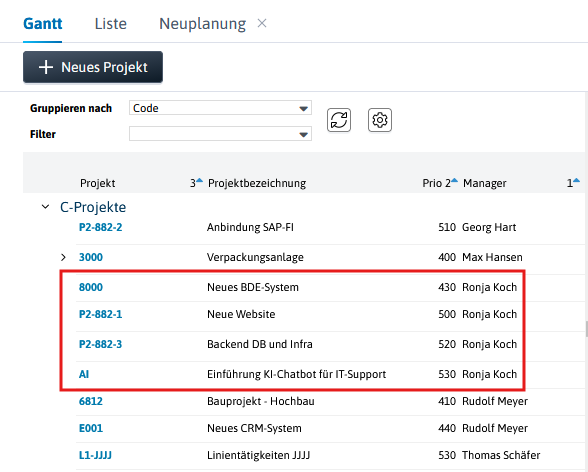Open project link P2-882-2
The image size is (588, 472).
100,227
